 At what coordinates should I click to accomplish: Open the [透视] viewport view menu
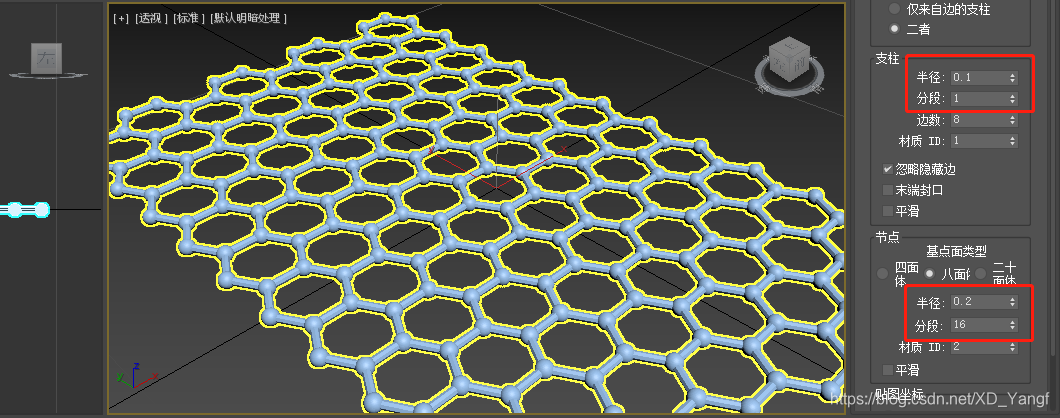[151, 18]
